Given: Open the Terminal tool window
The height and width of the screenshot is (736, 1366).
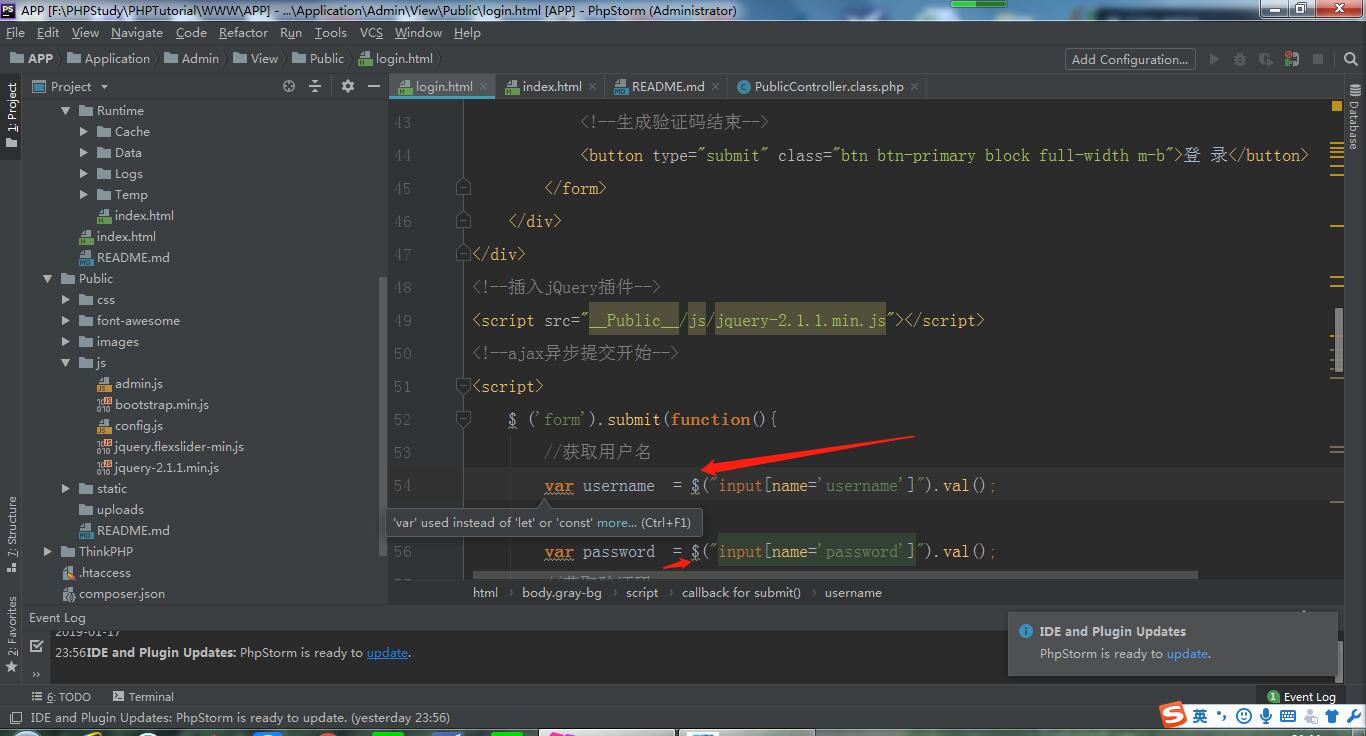Looking at the screenshot, I should click(143, 697).
